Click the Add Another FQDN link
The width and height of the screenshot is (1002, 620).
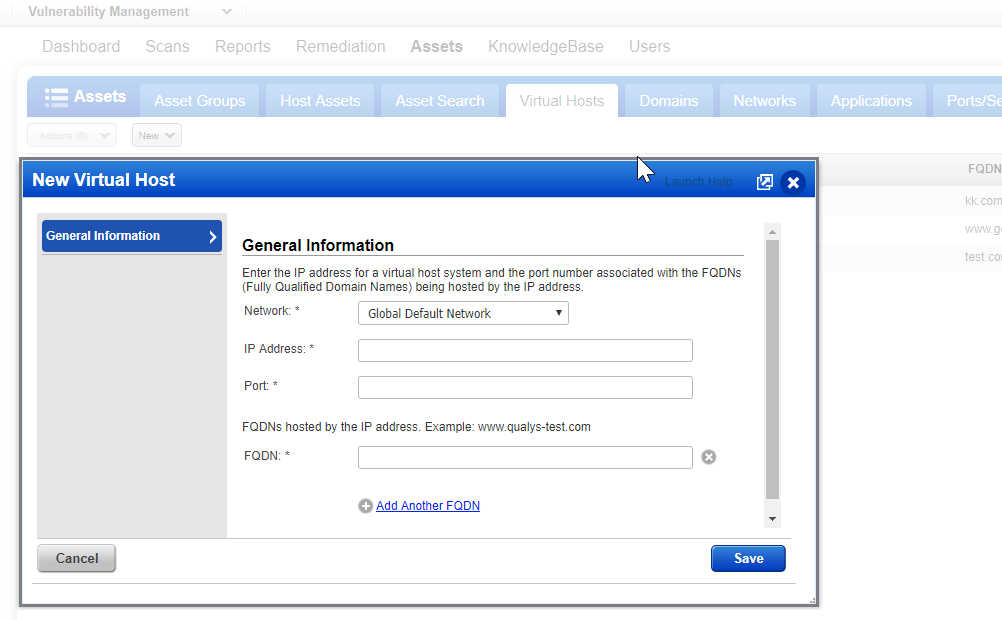tap(428, 506)
